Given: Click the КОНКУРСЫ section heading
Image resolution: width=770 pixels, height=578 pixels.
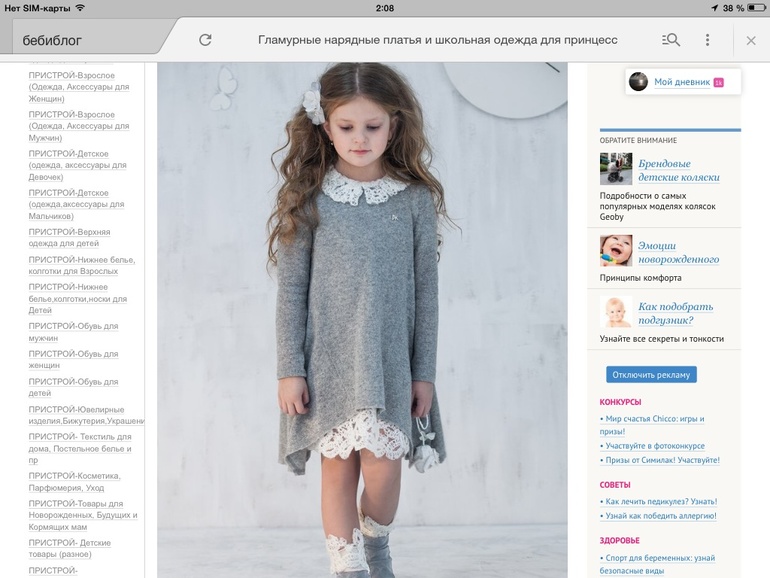Looking at the screenshot, I should click(x=620, y=402).
